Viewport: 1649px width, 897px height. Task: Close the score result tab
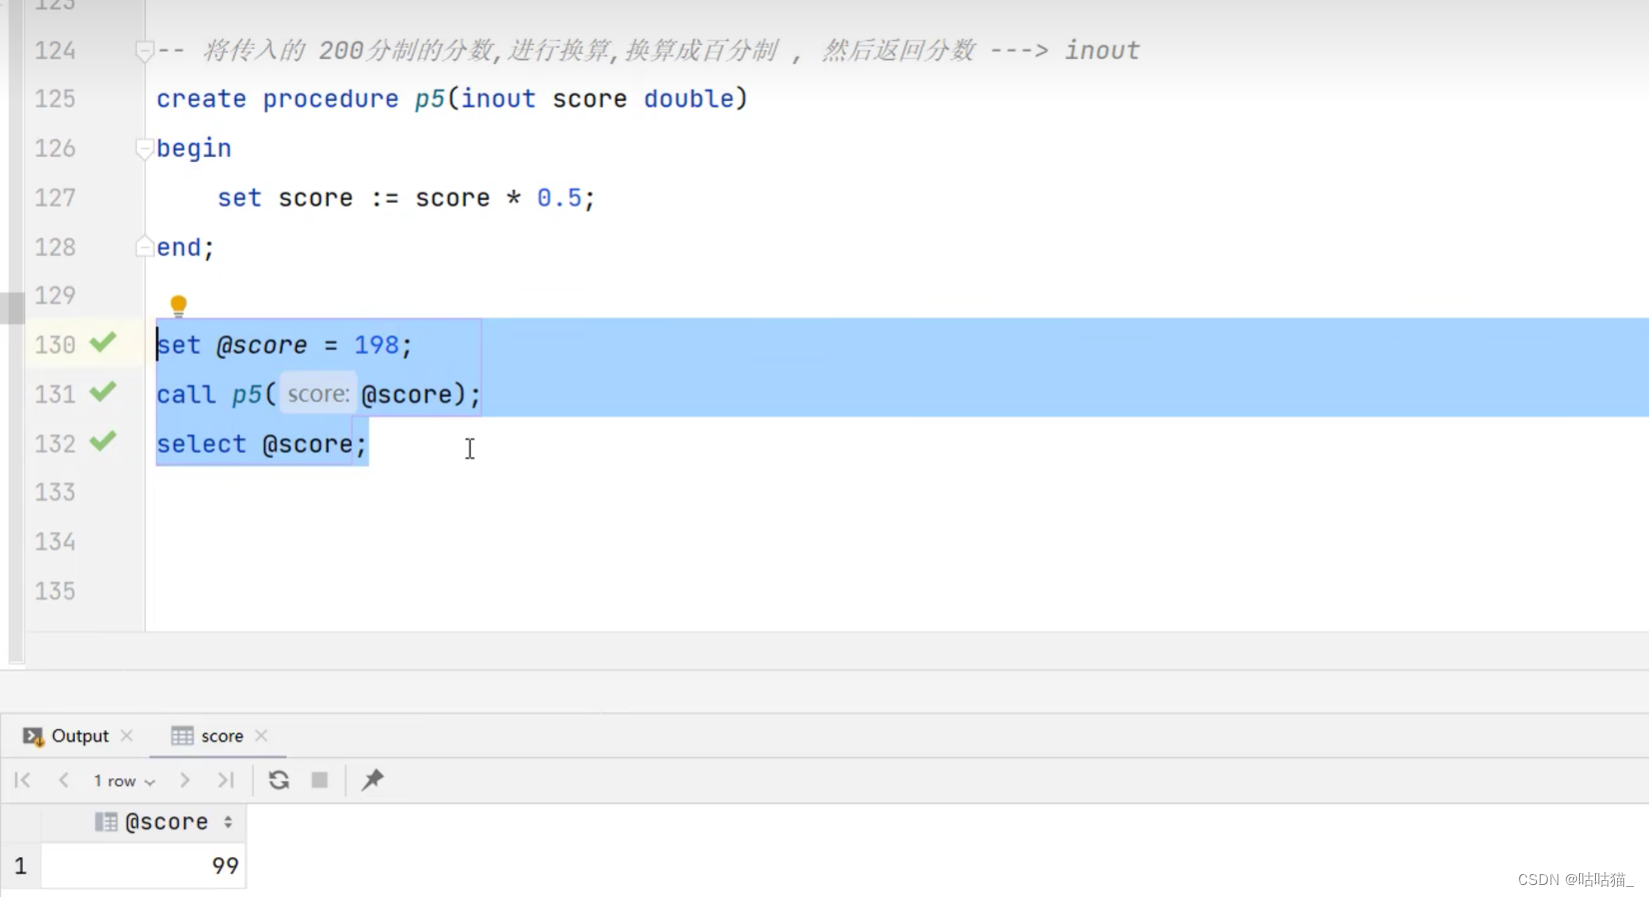261,736
